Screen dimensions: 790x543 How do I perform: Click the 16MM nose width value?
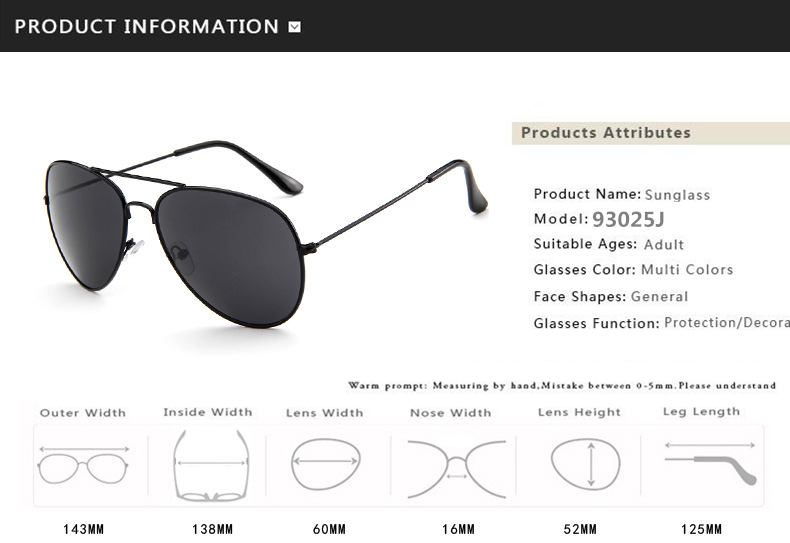tap(459, 529)
